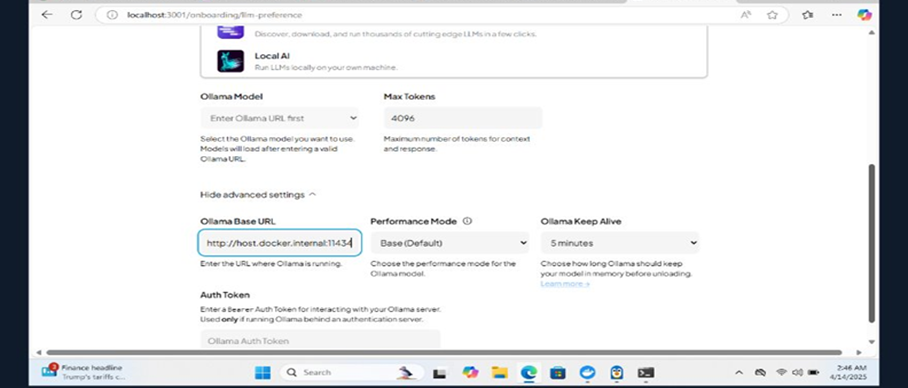Image resolution: width=908 pixels, height=388 pixels.
Task: Follow the Learn more link
Action: (x=565, y=284)
